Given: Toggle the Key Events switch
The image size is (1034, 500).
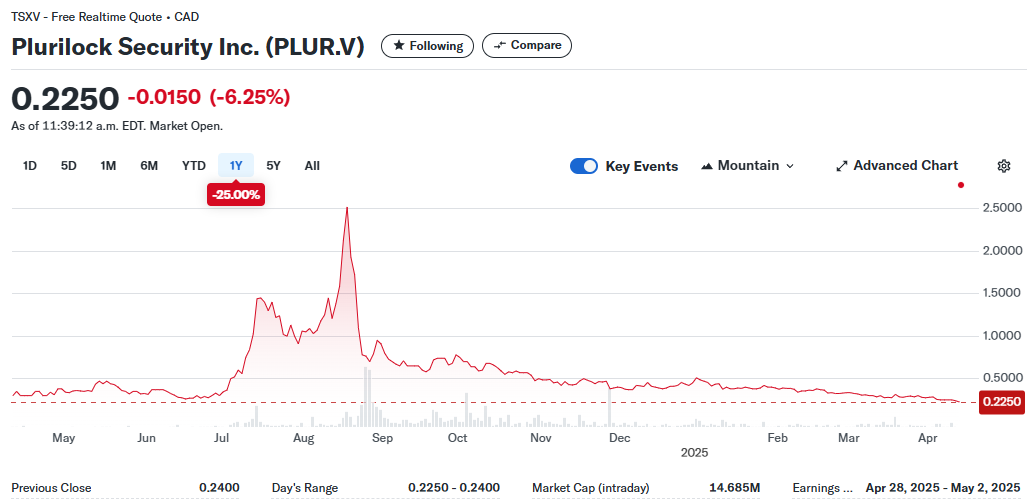Looking at the screenshot, I should [x=584, y=166].
